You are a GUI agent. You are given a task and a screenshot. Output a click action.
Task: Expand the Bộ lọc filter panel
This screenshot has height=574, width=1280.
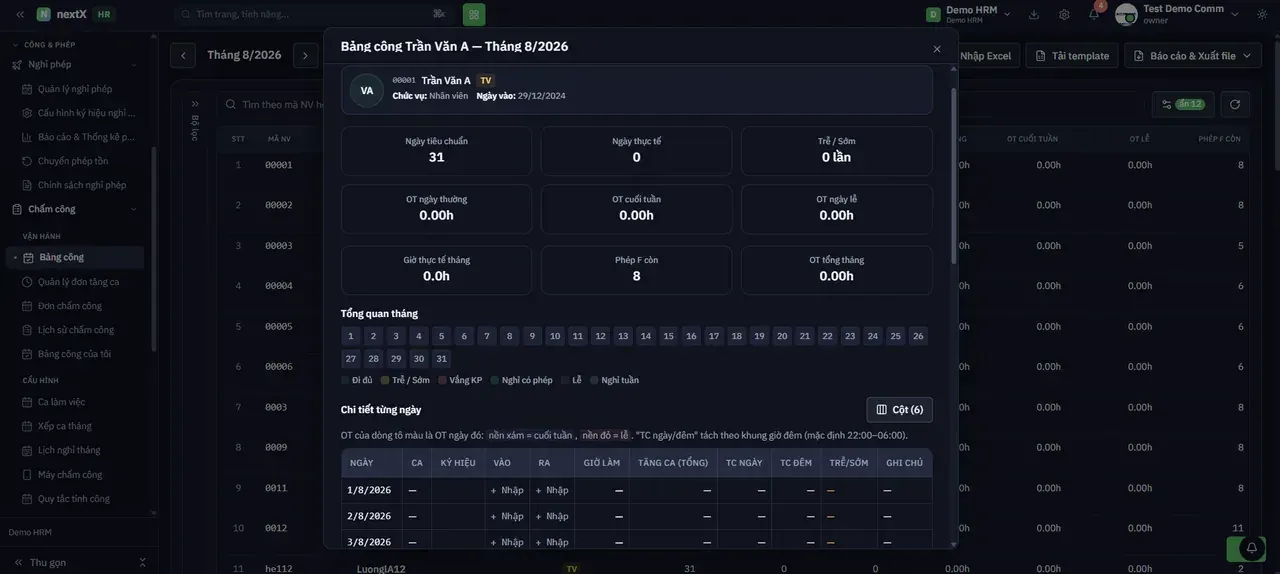pos(195,104)
